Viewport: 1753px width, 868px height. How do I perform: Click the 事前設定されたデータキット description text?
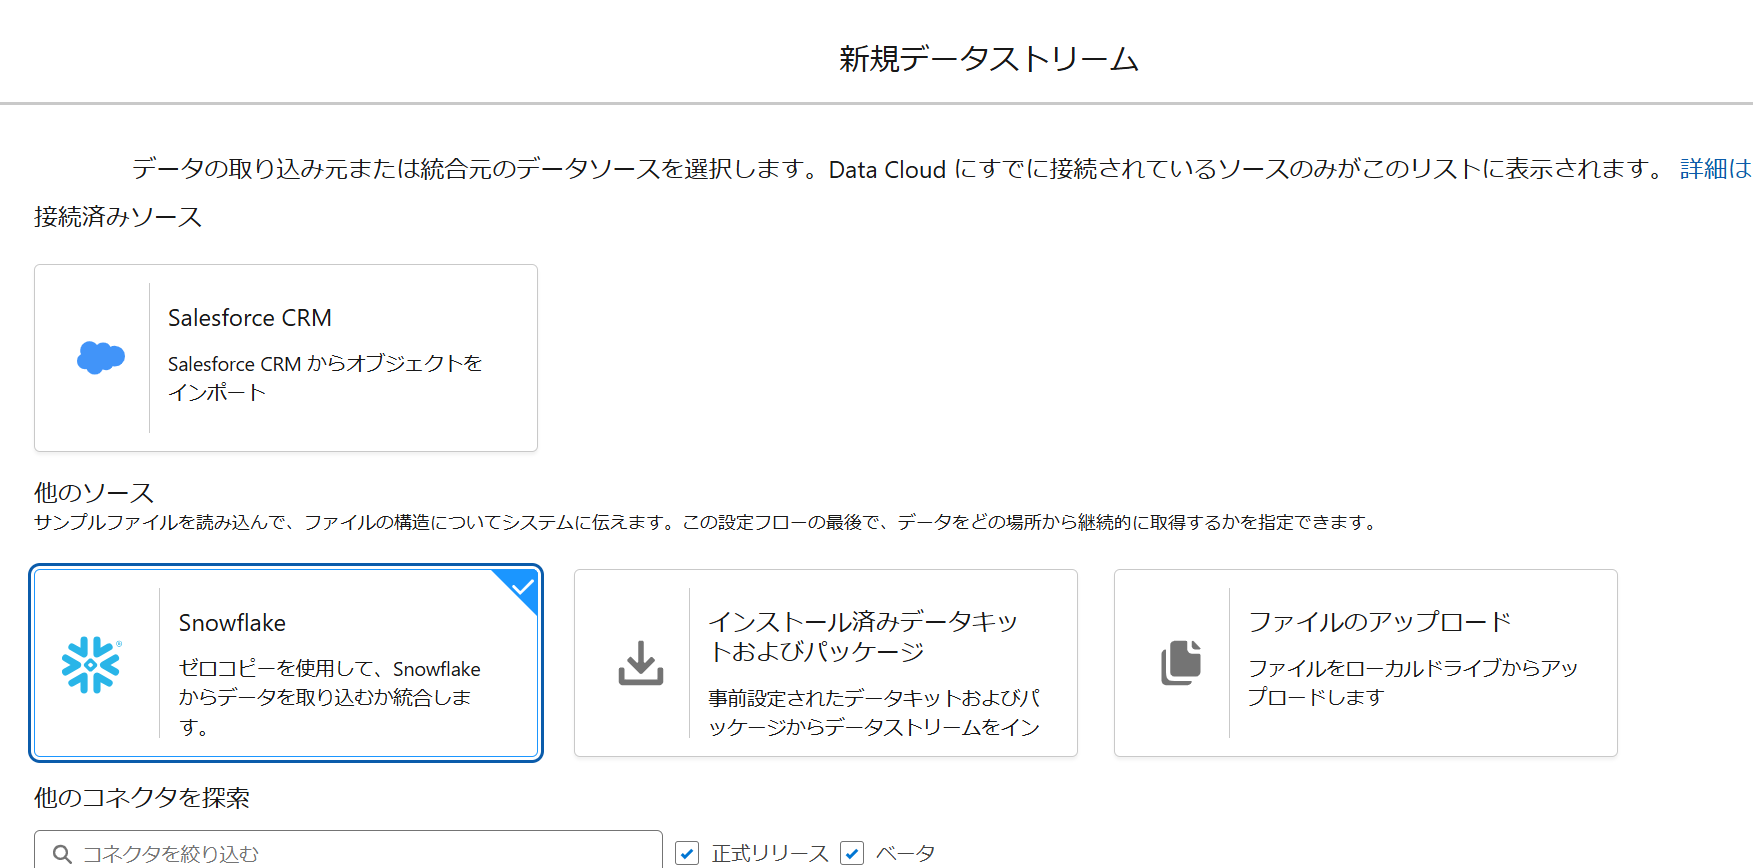pos(875,712)
